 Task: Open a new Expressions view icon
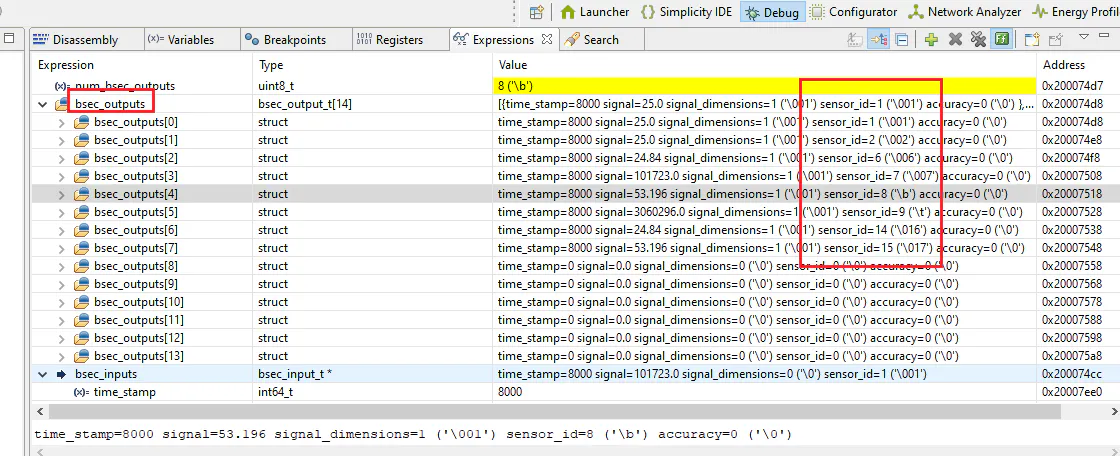point(1031,40)
